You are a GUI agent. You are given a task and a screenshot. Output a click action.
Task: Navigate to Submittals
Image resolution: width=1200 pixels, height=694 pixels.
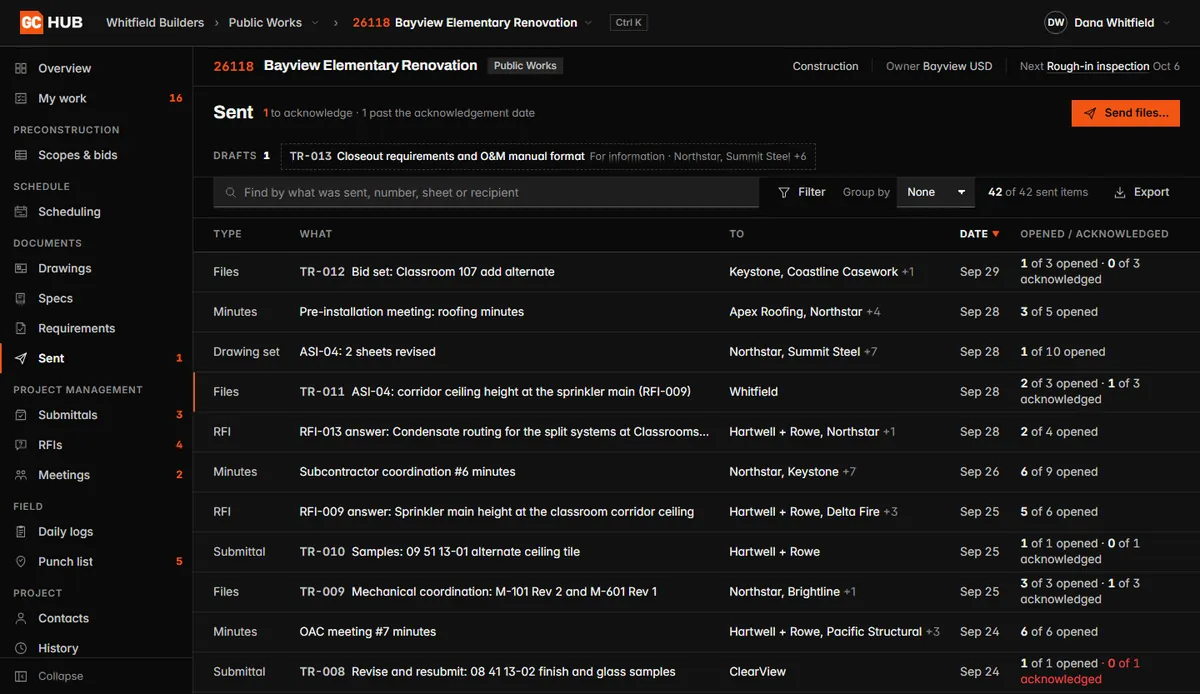(96, 415)
